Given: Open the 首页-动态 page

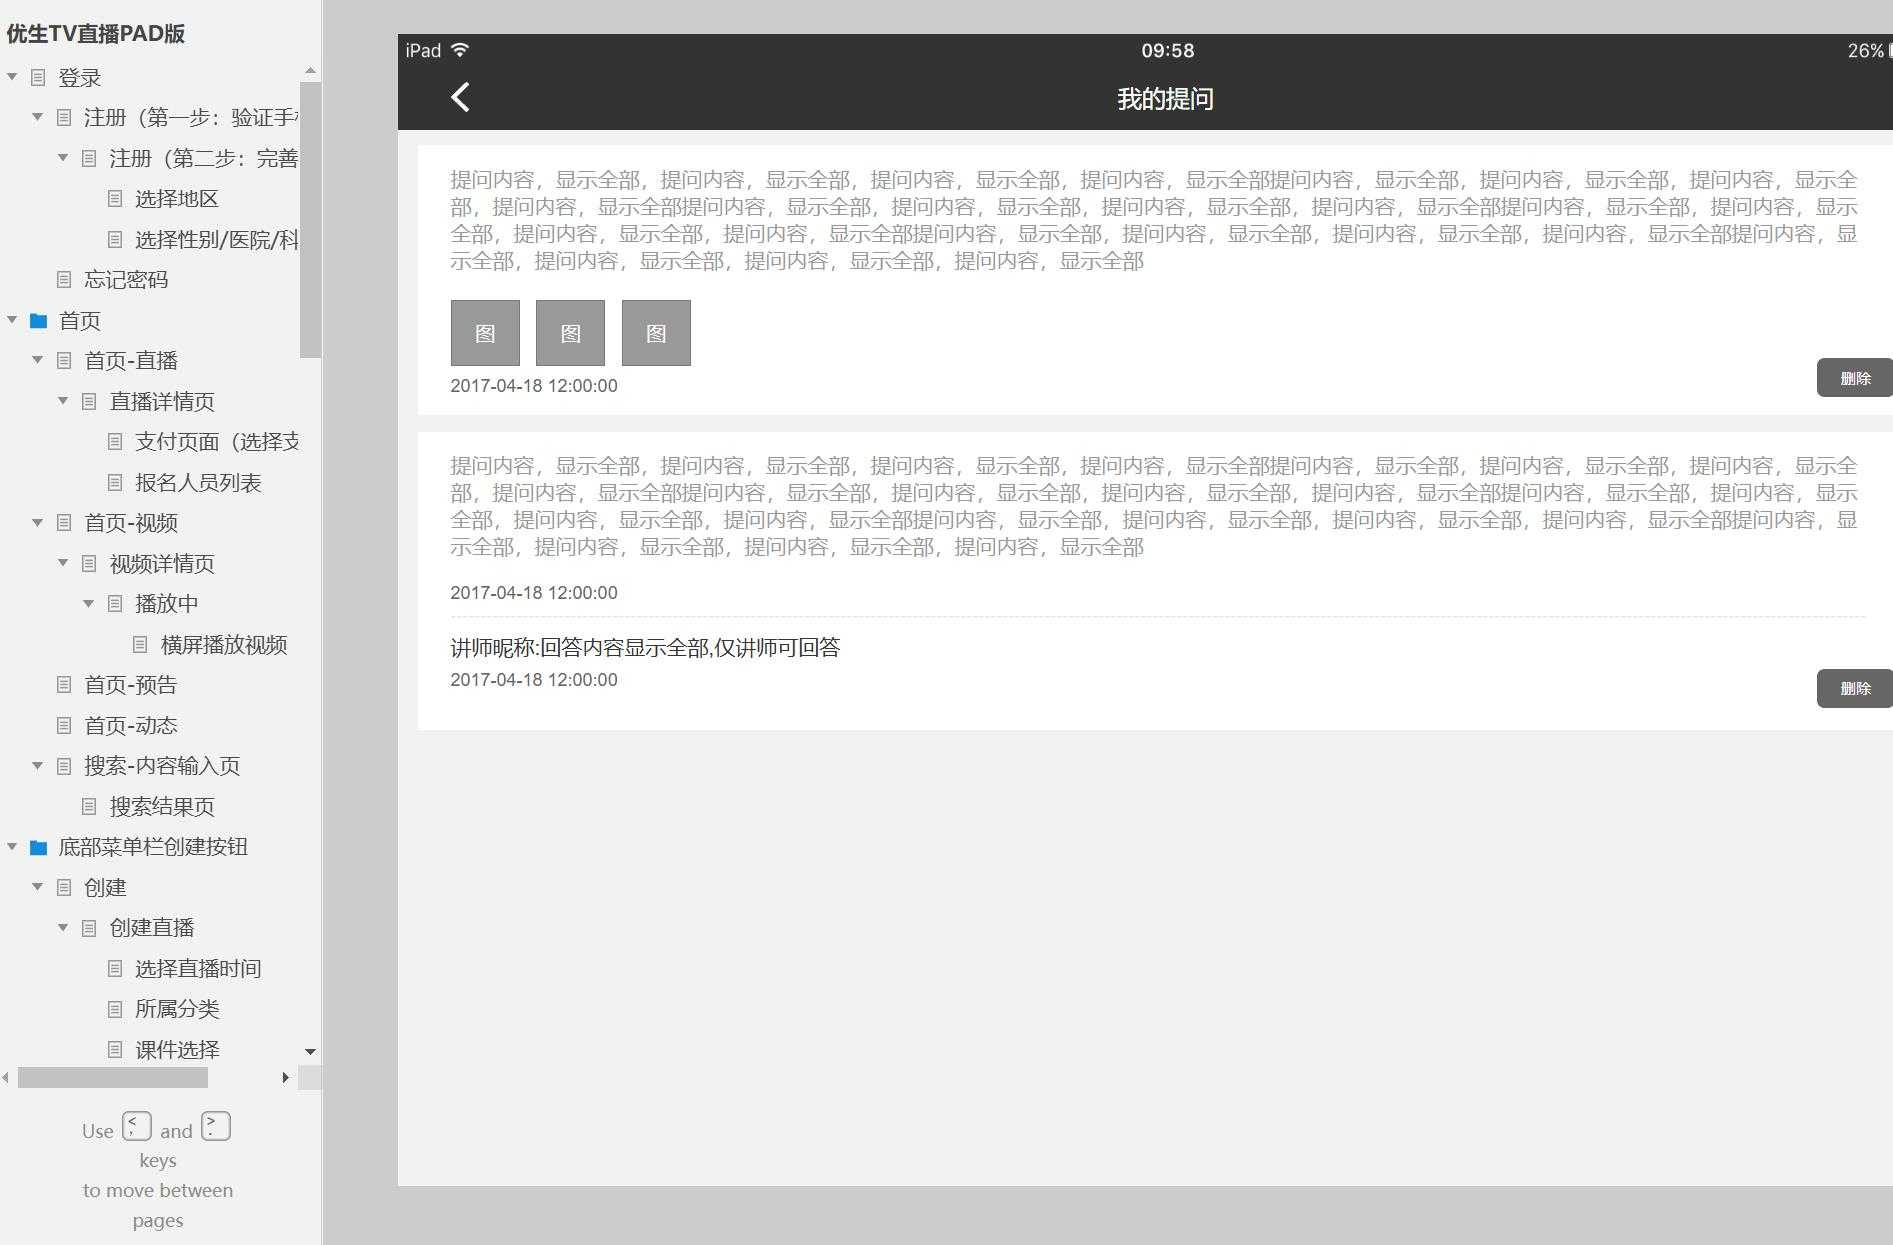Looking at the screenshot, I should click(x=131, y=725).
